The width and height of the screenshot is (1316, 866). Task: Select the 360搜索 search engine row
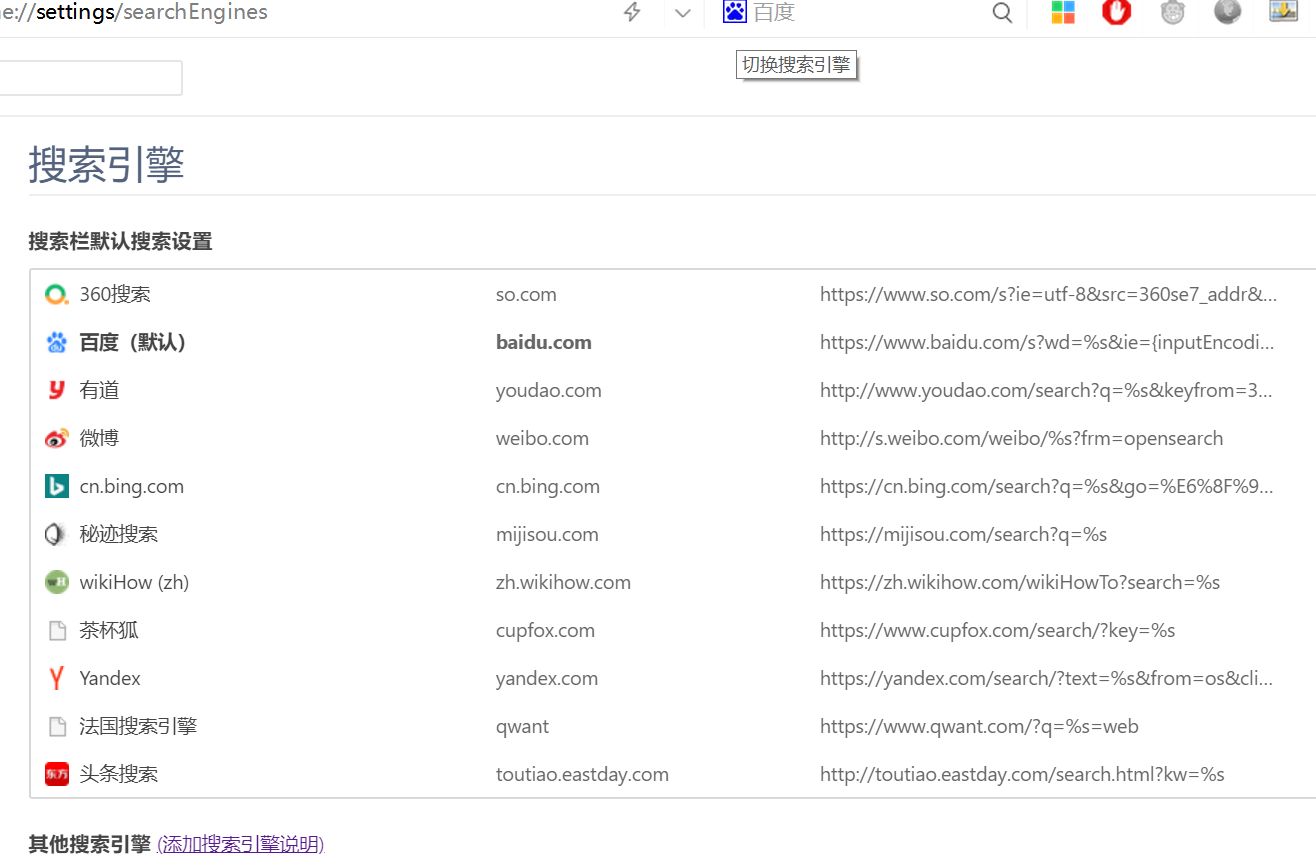115,295
